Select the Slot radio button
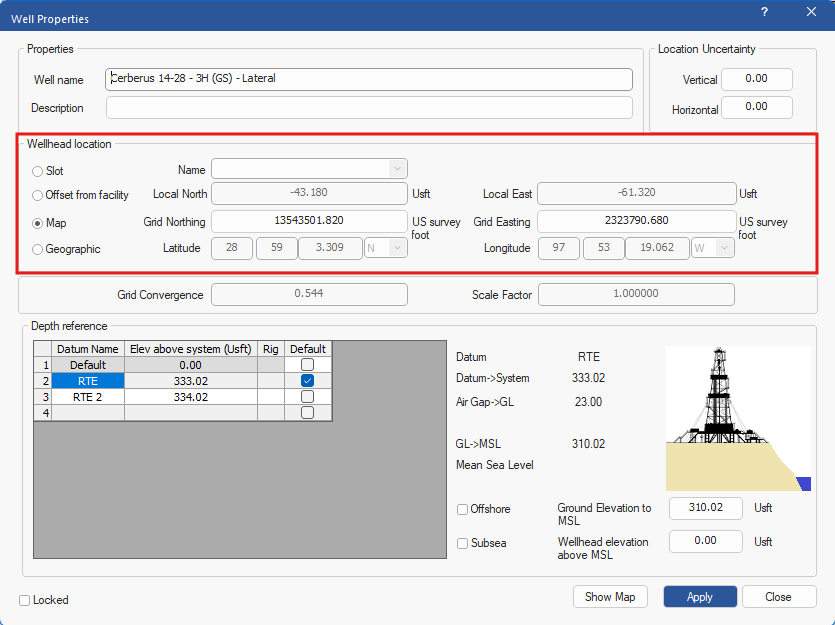The height and width of the screenshot is (625, 835). point(38,171)
